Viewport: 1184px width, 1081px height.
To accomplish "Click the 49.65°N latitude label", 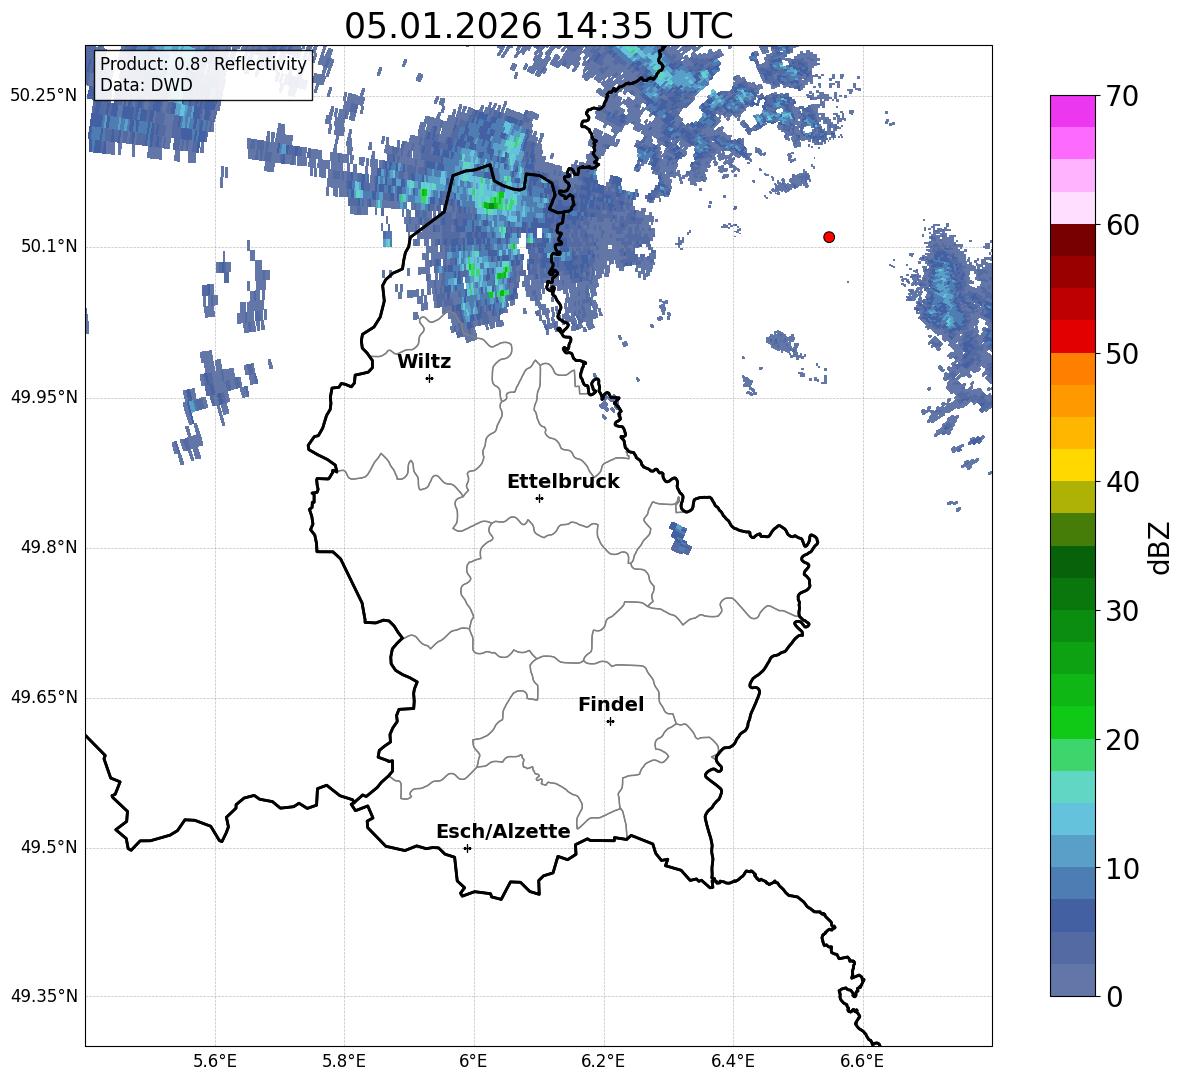I will coord(44,697).
